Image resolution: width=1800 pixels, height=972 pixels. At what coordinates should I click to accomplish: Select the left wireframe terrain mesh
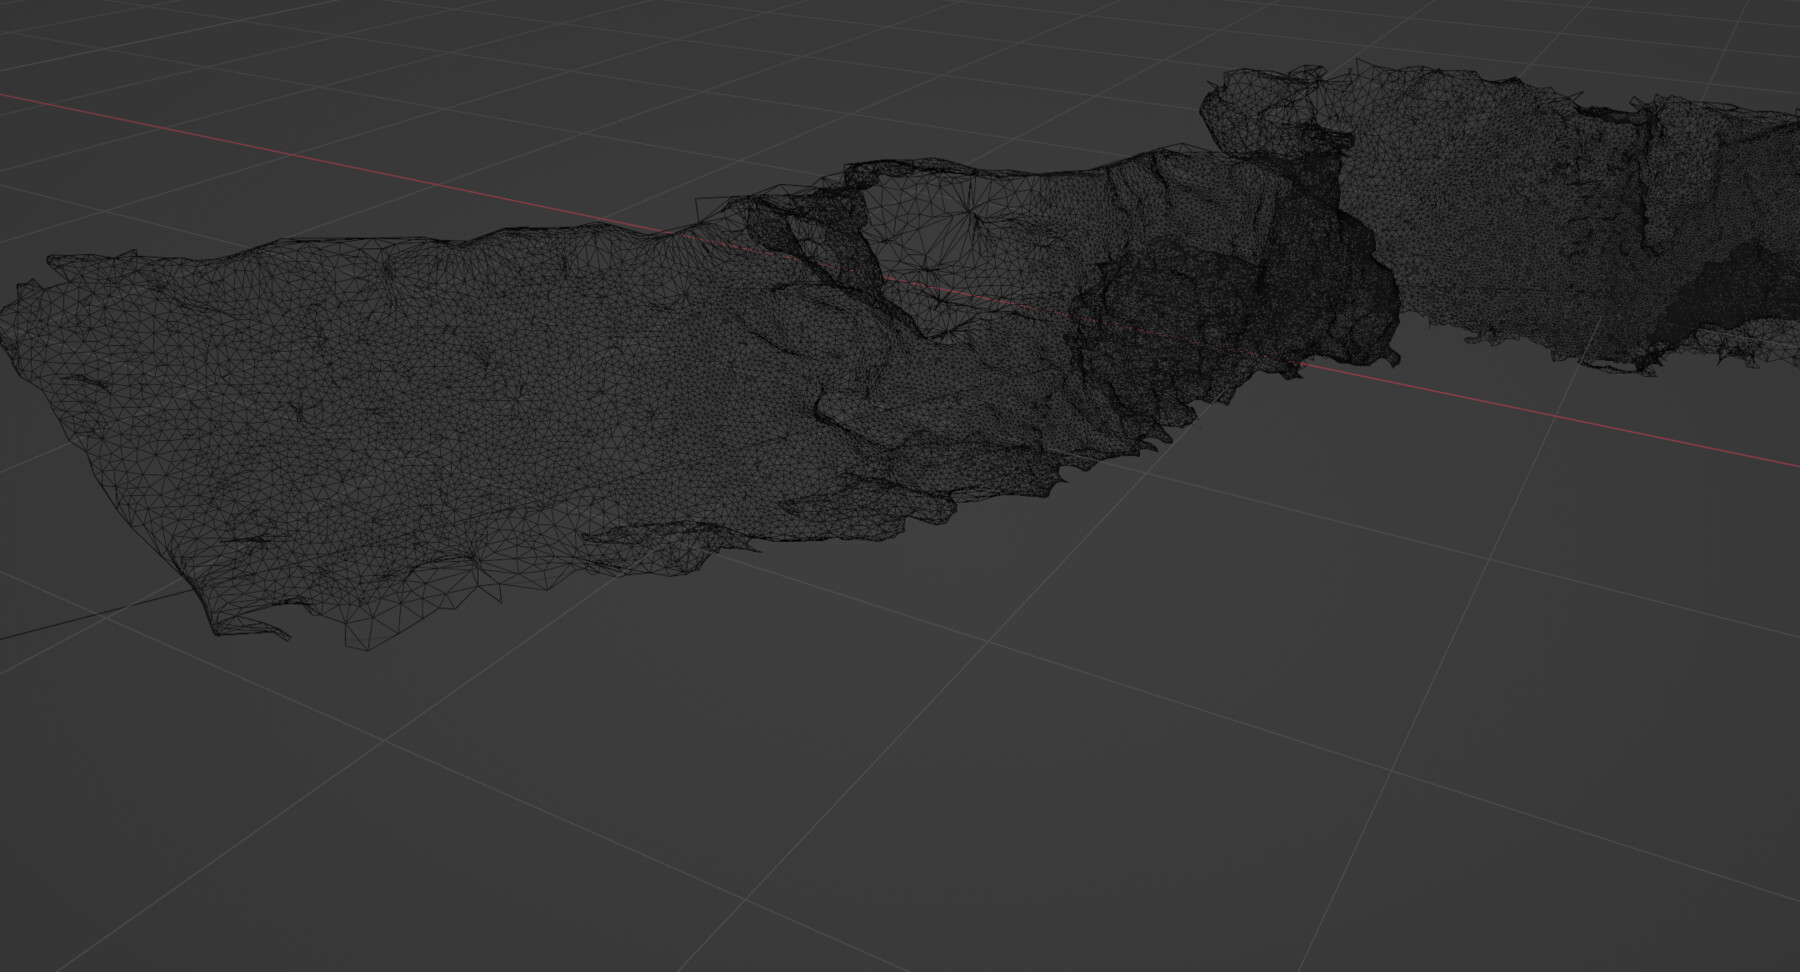pos(400,400)
